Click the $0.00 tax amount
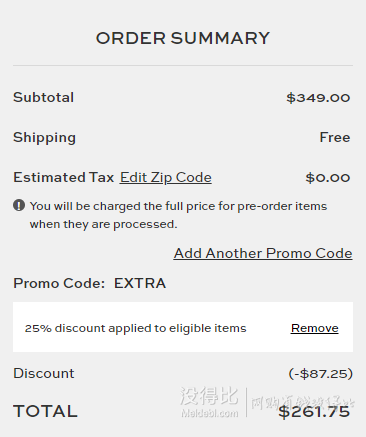This screenshot has width=366, height=437. [328, 178]
